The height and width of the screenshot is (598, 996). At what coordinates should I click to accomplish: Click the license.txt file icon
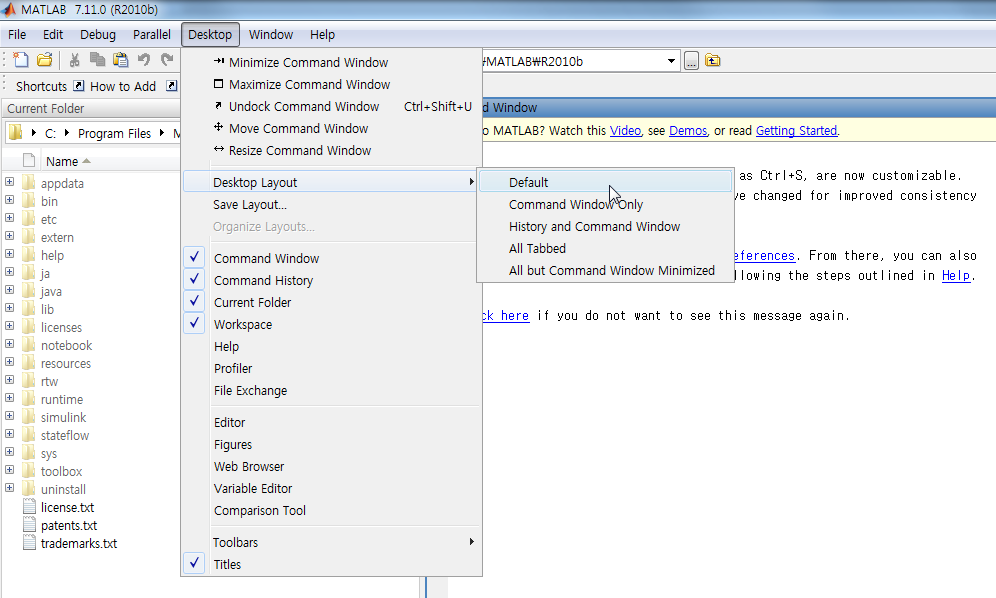point(29,507)
